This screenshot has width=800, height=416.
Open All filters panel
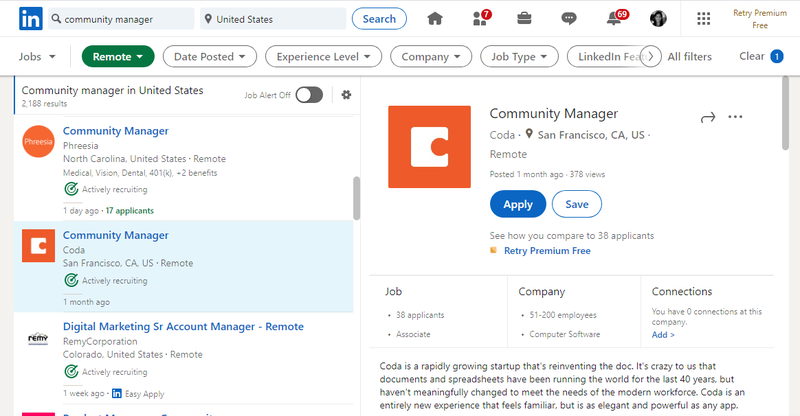(x=690, y=57)
